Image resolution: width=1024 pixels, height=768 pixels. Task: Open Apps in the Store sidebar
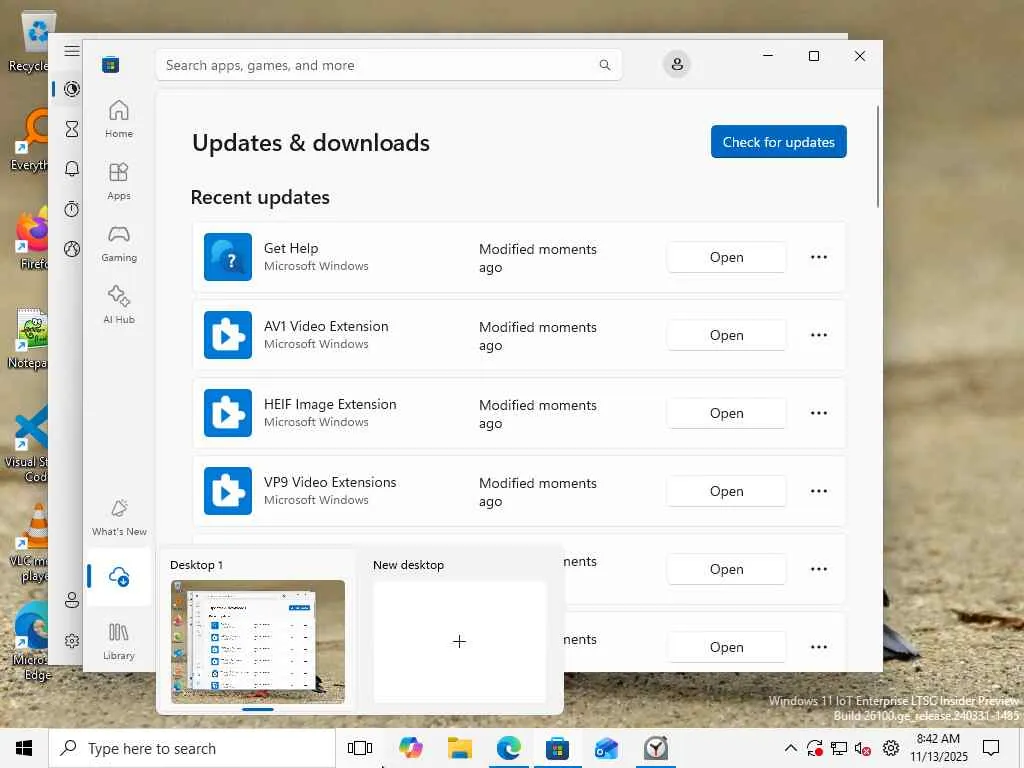[x=119, y=181]
